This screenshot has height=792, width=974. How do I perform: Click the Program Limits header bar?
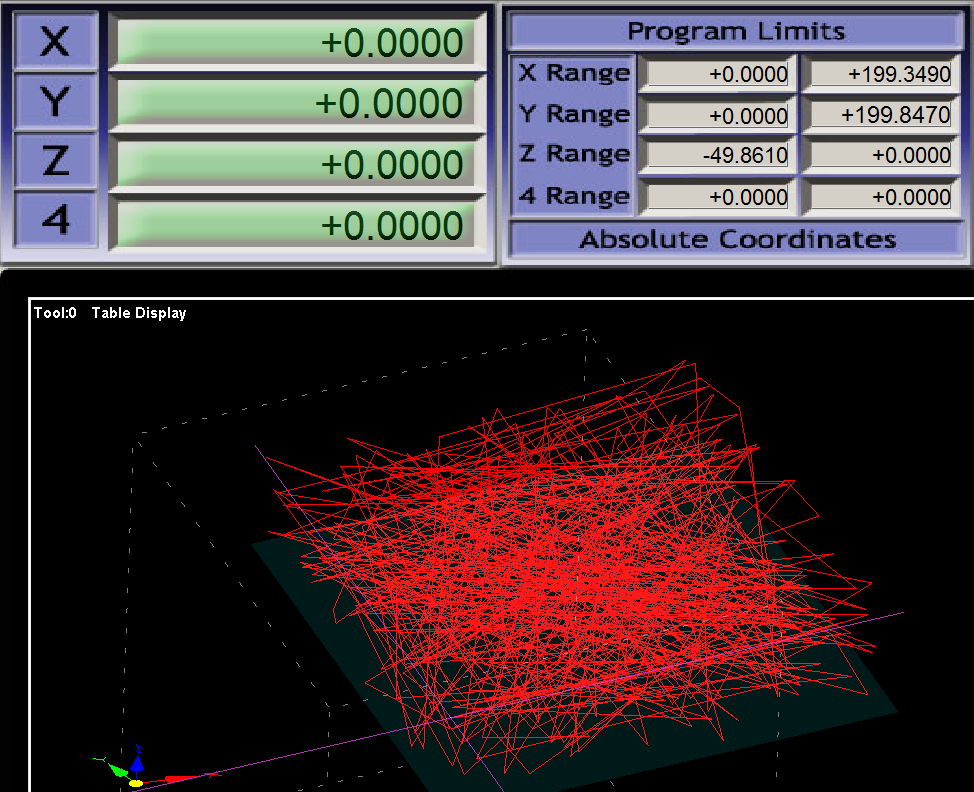[736, 31]
